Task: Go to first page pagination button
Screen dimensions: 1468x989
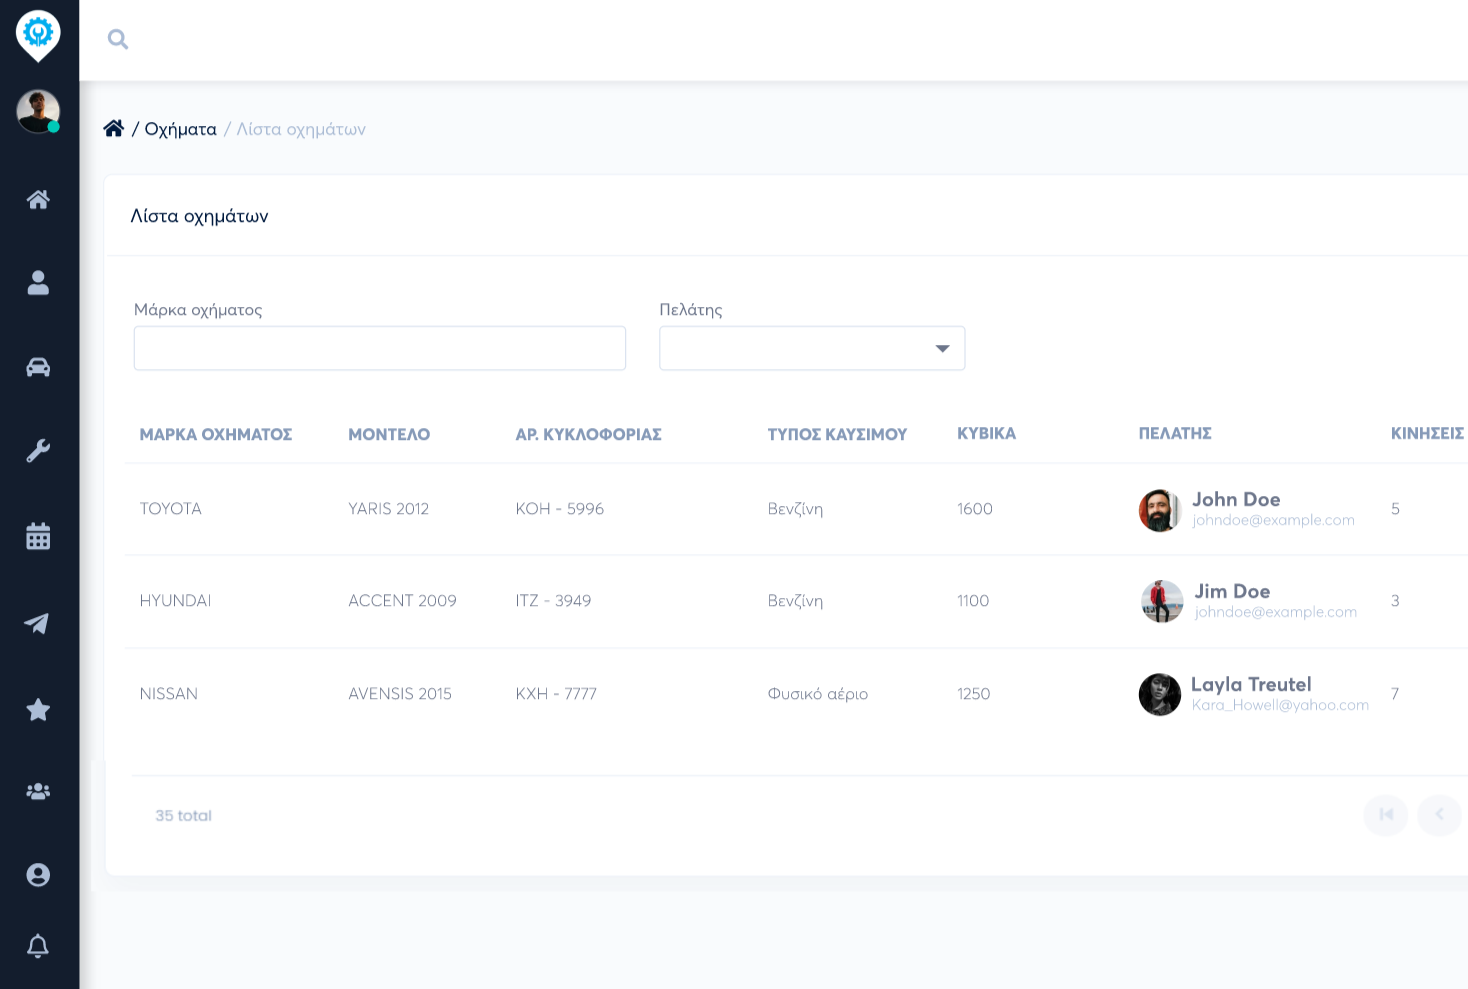Action: (x=1385, y=815)
